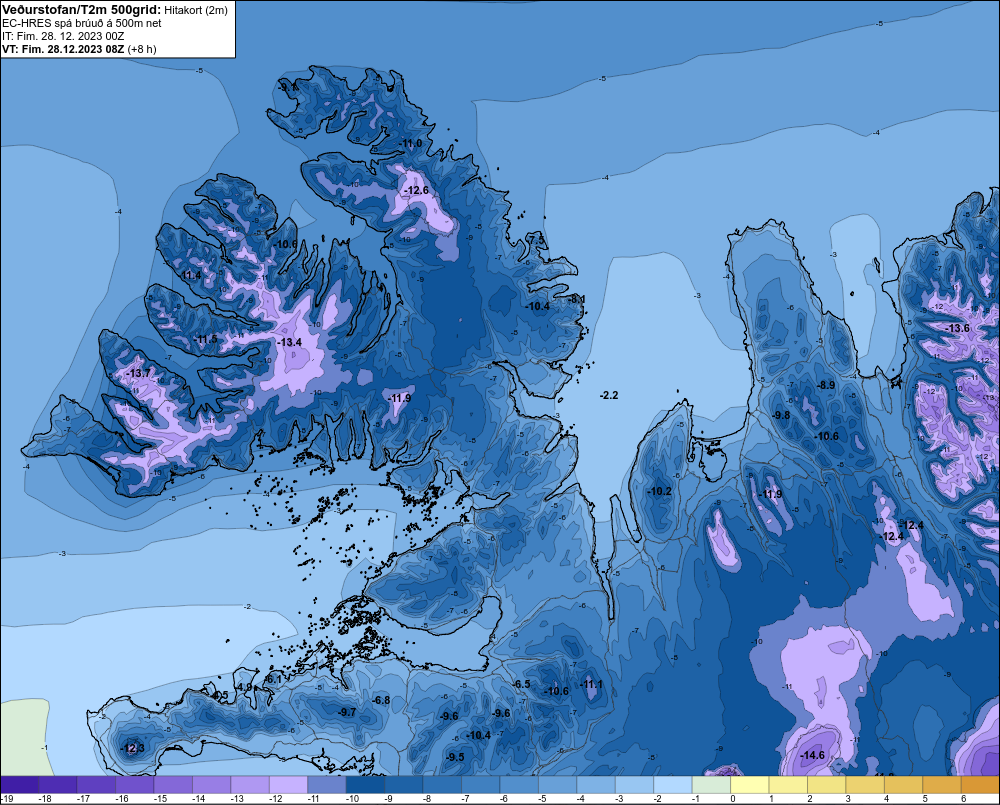Click the -6.8 temperature label

(381, 700)
